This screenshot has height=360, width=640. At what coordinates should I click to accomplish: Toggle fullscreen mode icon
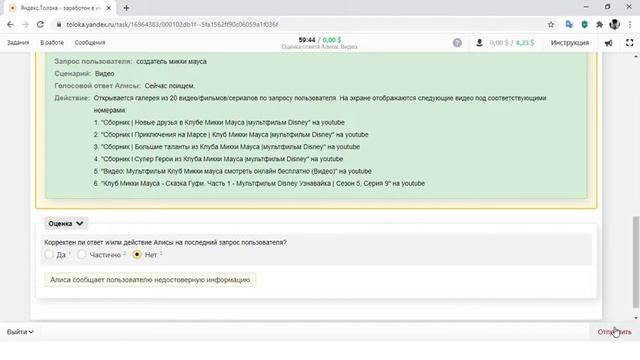pos(629,42)
